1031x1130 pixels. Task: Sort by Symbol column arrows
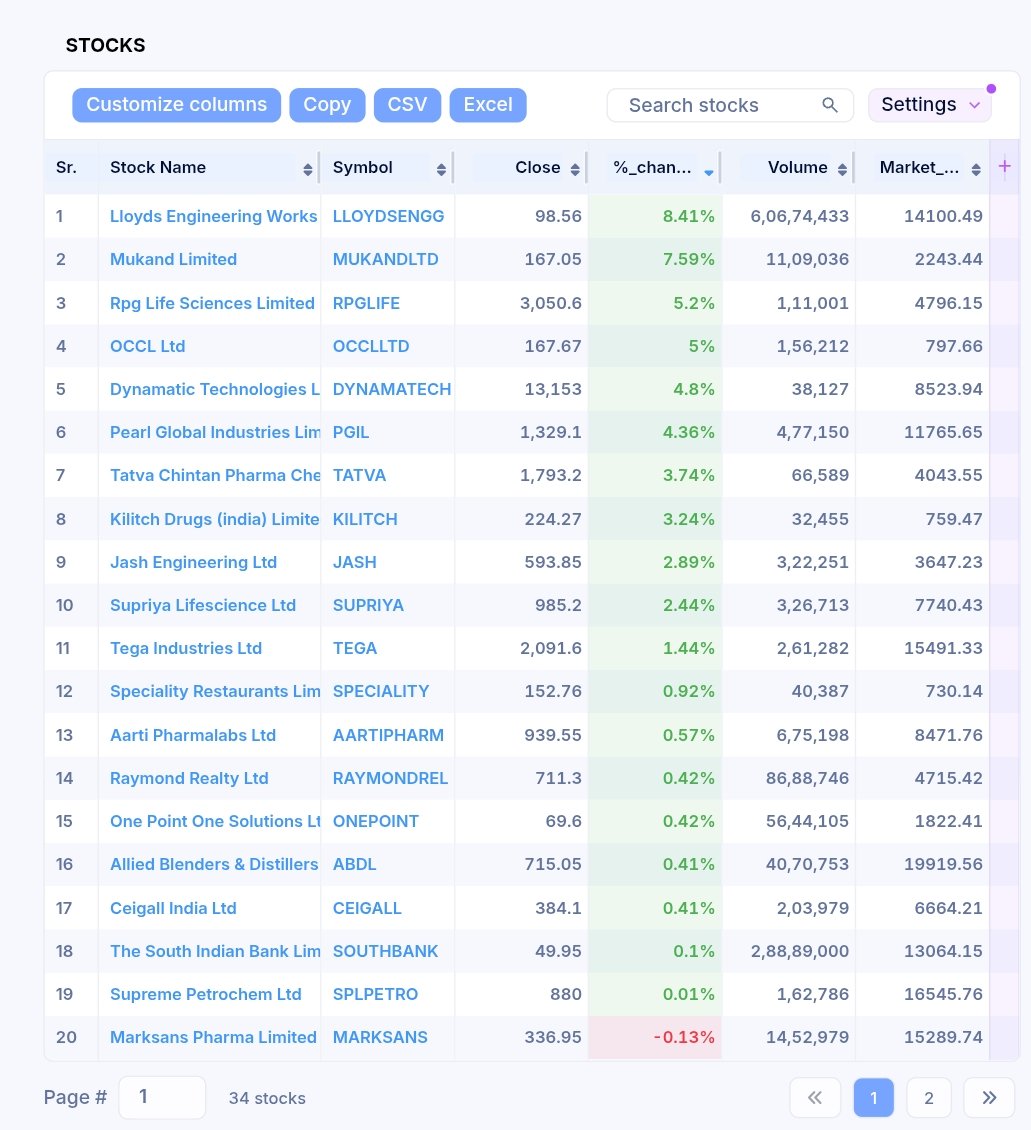point(441,169)
